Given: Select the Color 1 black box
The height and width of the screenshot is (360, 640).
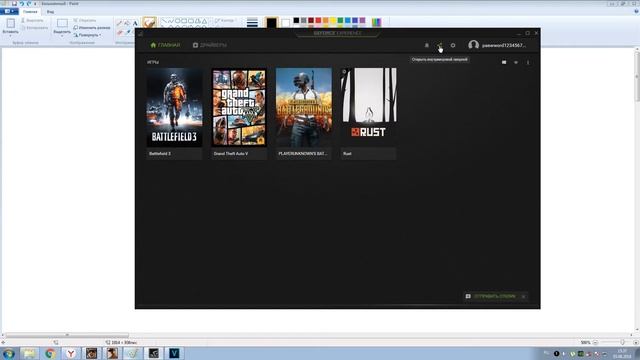Looking at the screenshot, I should click(x=271, y=23).
